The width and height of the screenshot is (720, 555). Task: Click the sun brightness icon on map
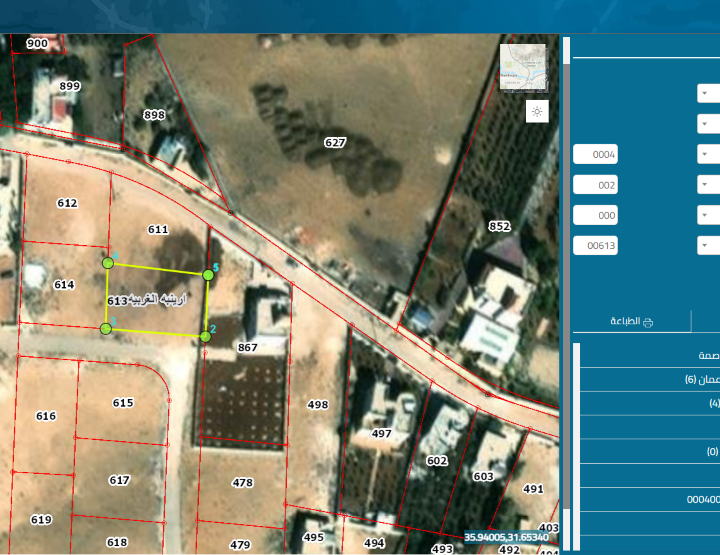(537, 111)
